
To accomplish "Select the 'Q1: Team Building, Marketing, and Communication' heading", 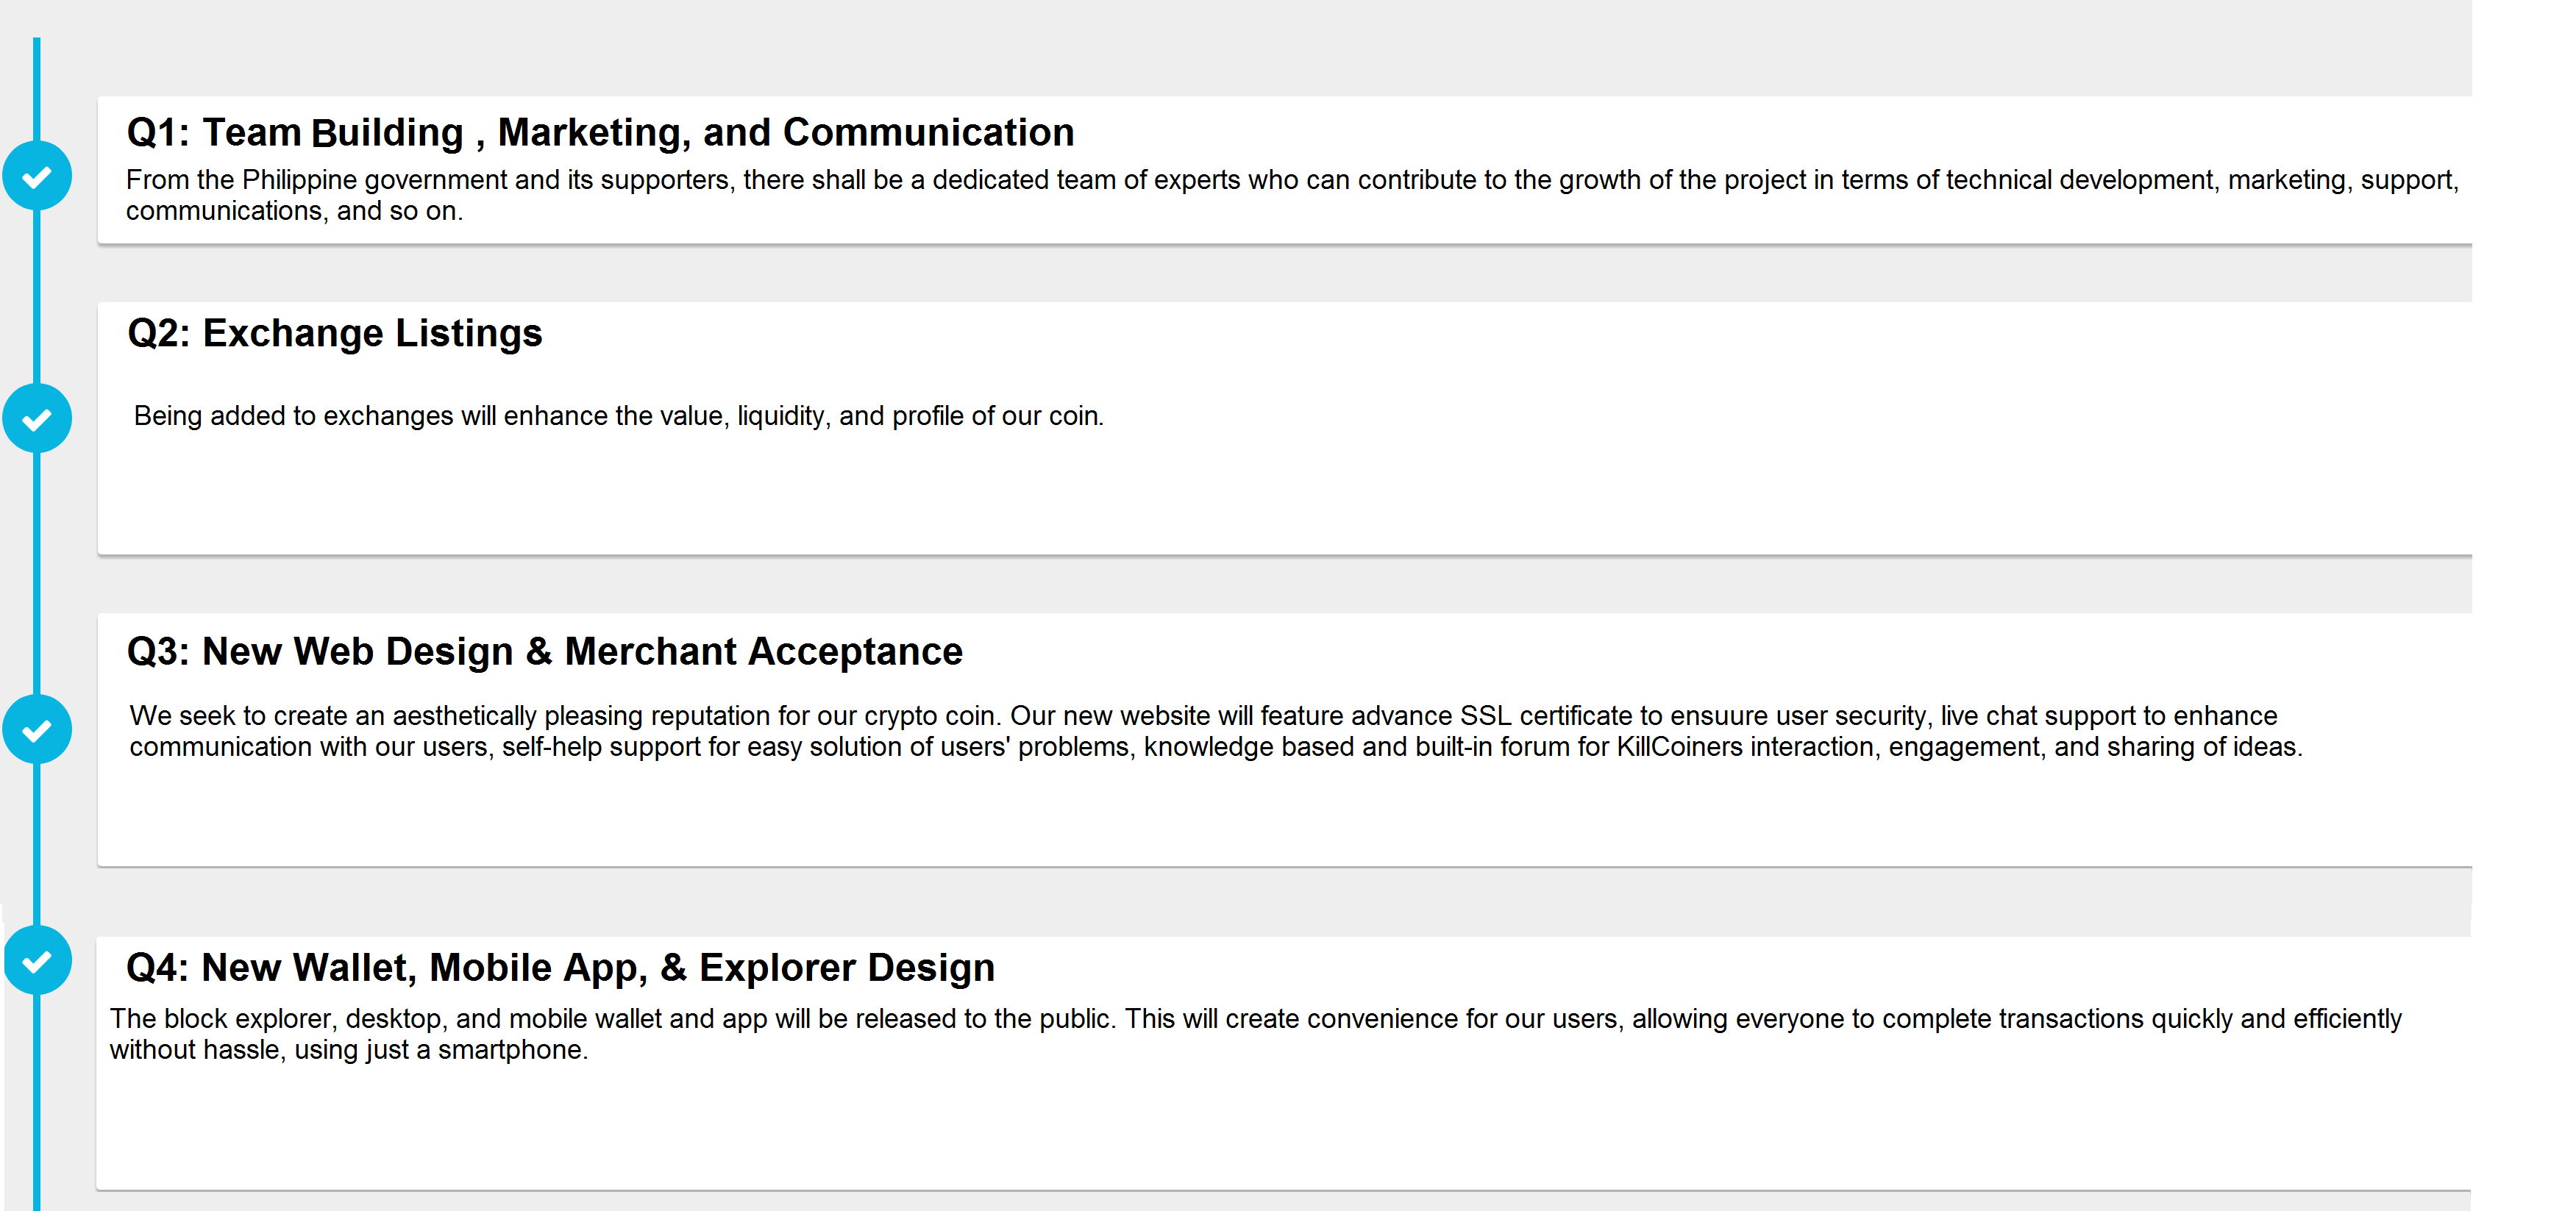I will pos(600,133).
